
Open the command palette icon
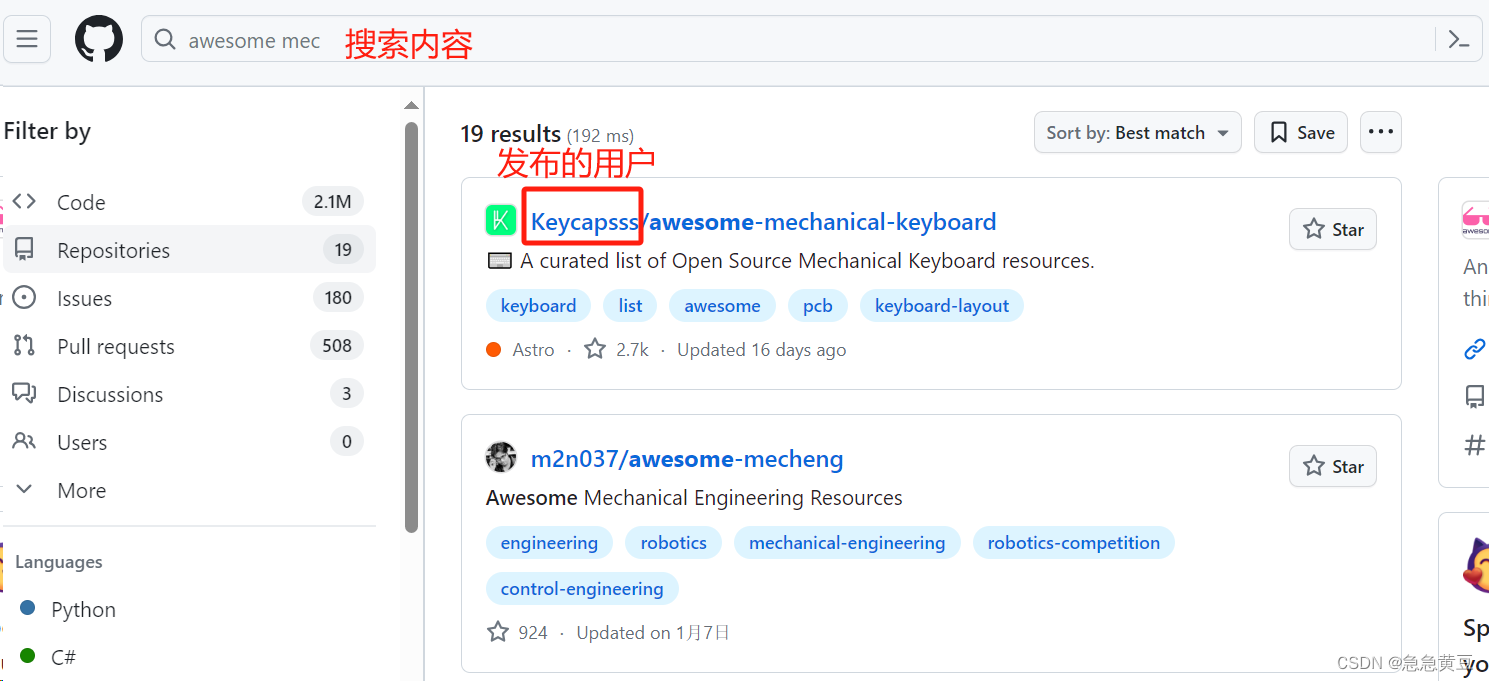(x=1459, y=40)
